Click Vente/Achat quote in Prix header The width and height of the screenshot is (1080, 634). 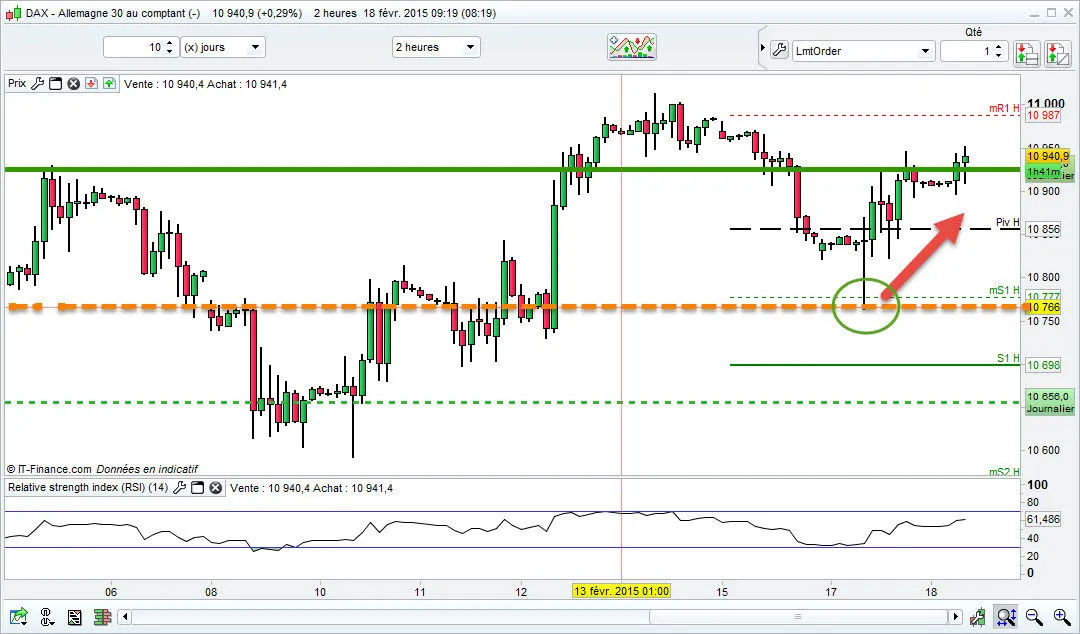(205, 84)
